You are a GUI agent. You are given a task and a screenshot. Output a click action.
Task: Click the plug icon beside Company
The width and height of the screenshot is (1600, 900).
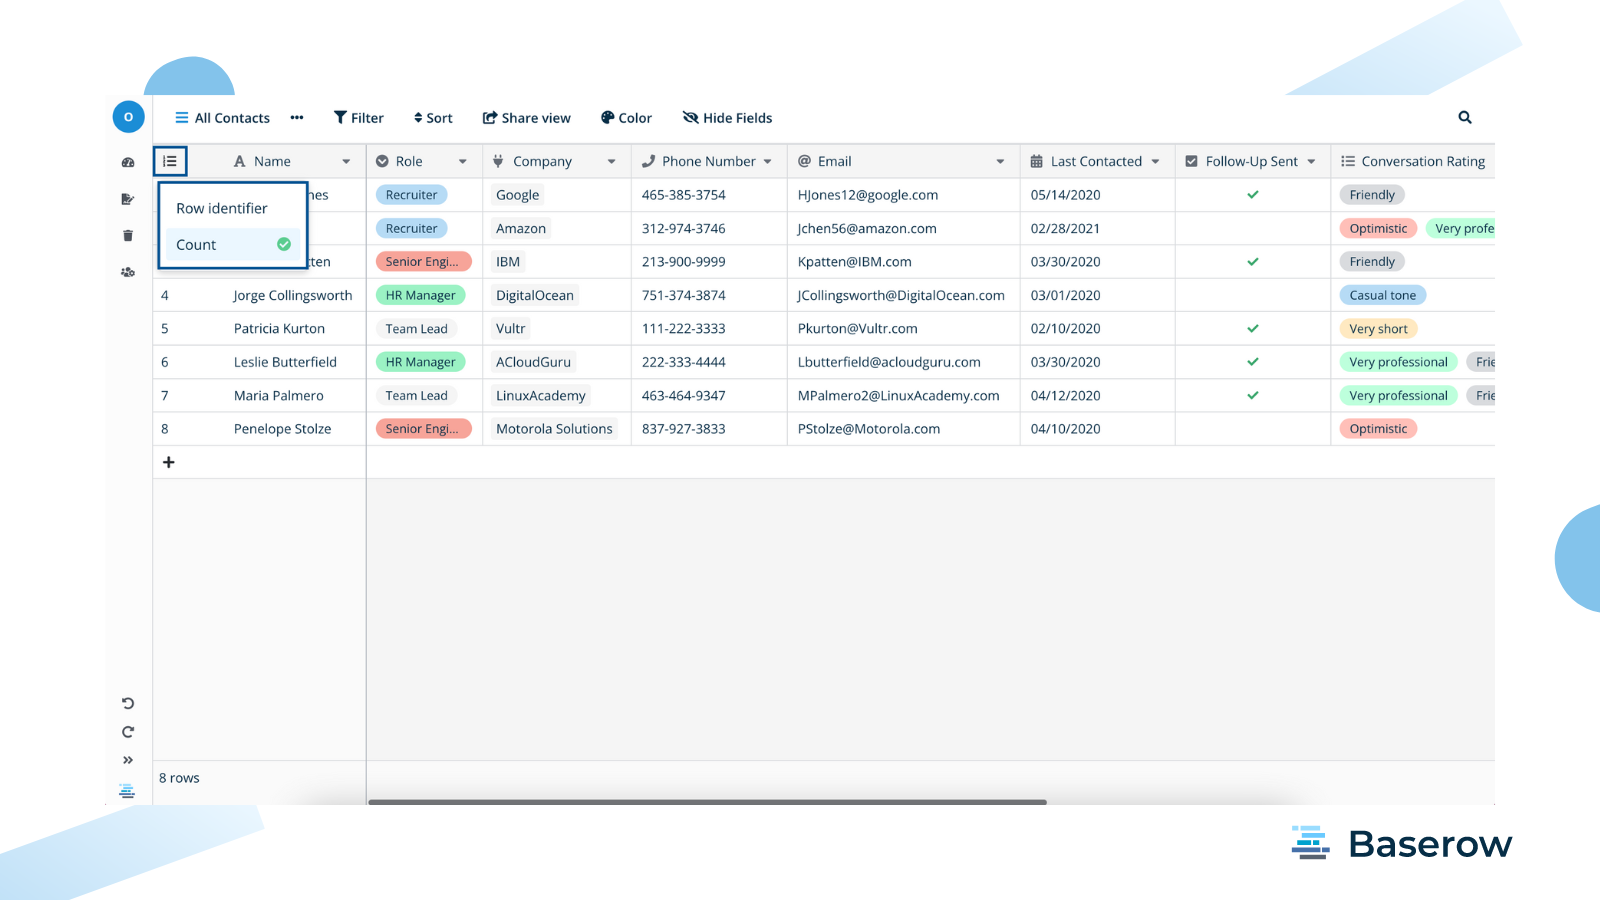pos(498,161)
